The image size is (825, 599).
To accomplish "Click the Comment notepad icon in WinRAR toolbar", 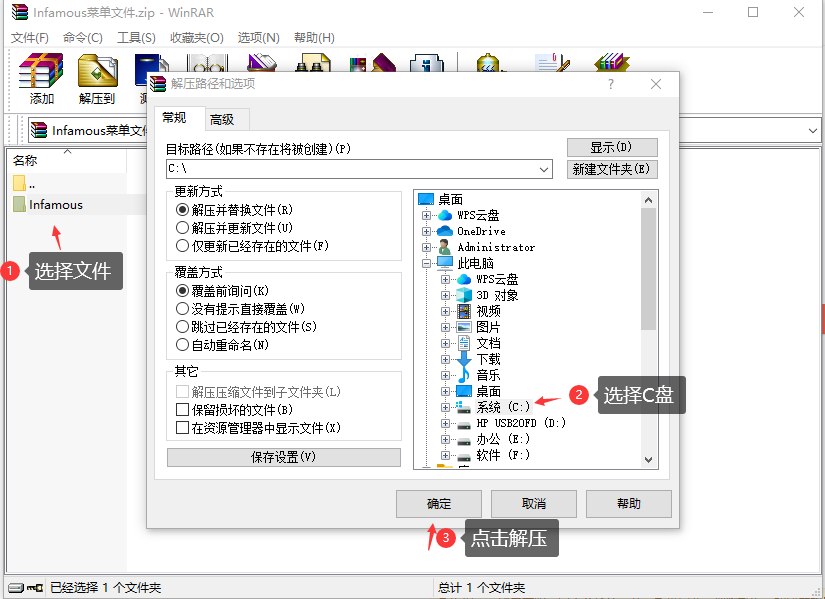I will tap(552, 63).
